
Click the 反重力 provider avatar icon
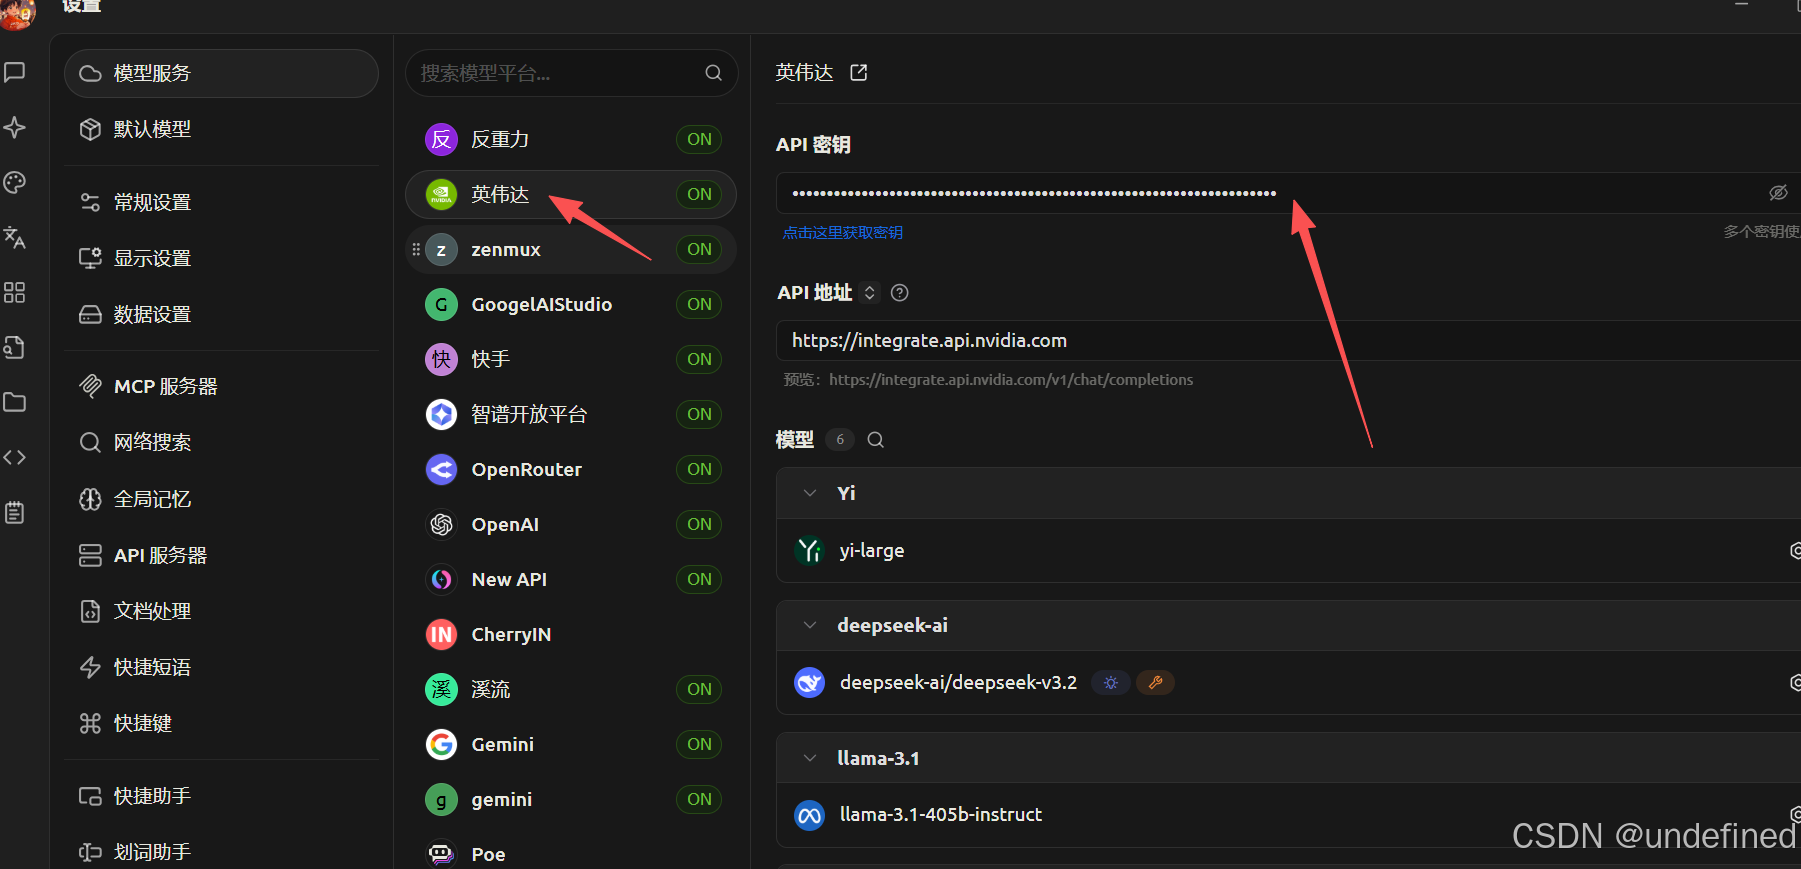pyautogui.click(x=441, y=139)
